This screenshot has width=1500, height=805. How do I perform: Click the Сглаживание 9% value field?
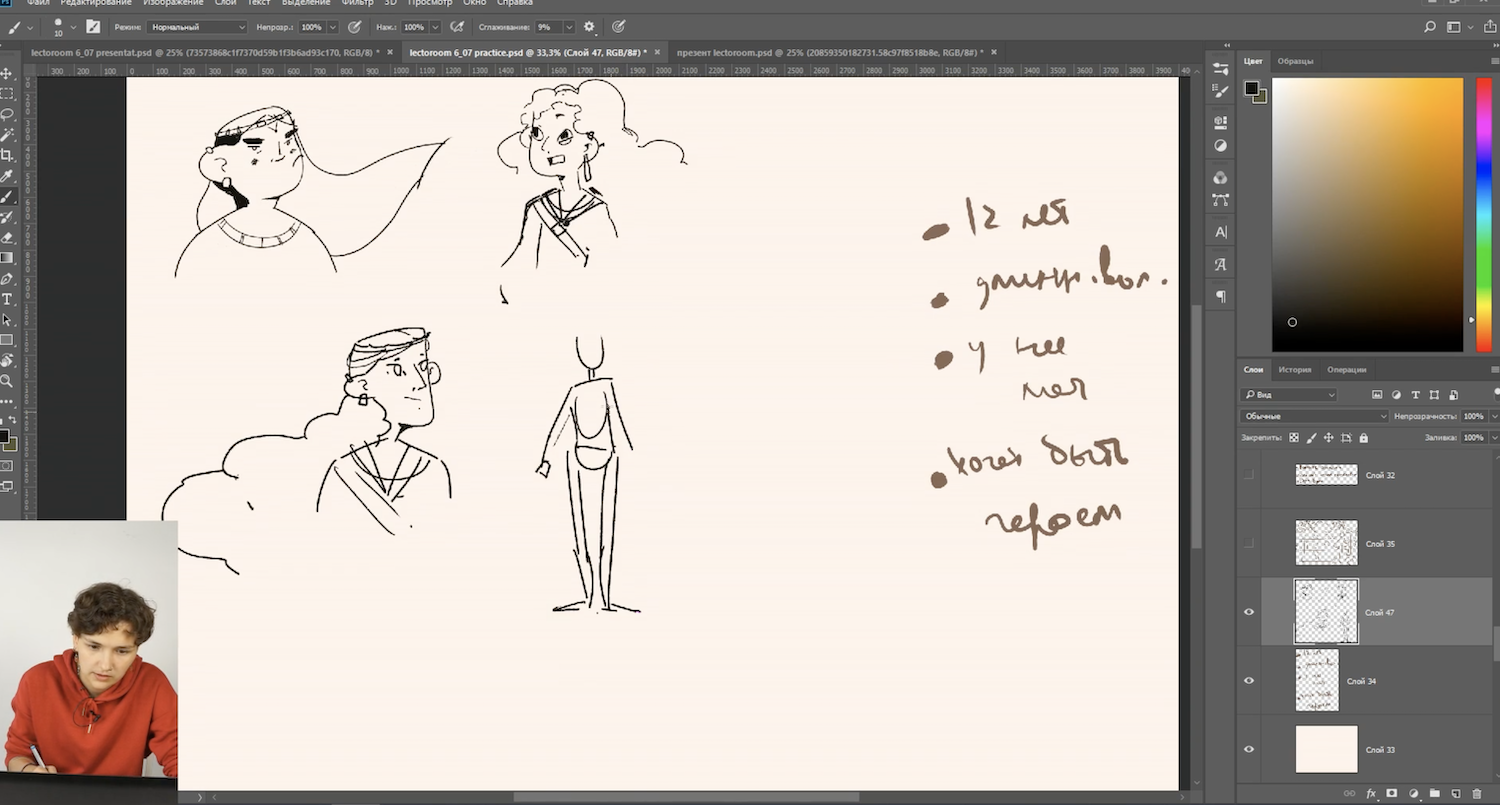tap(548, 27)
